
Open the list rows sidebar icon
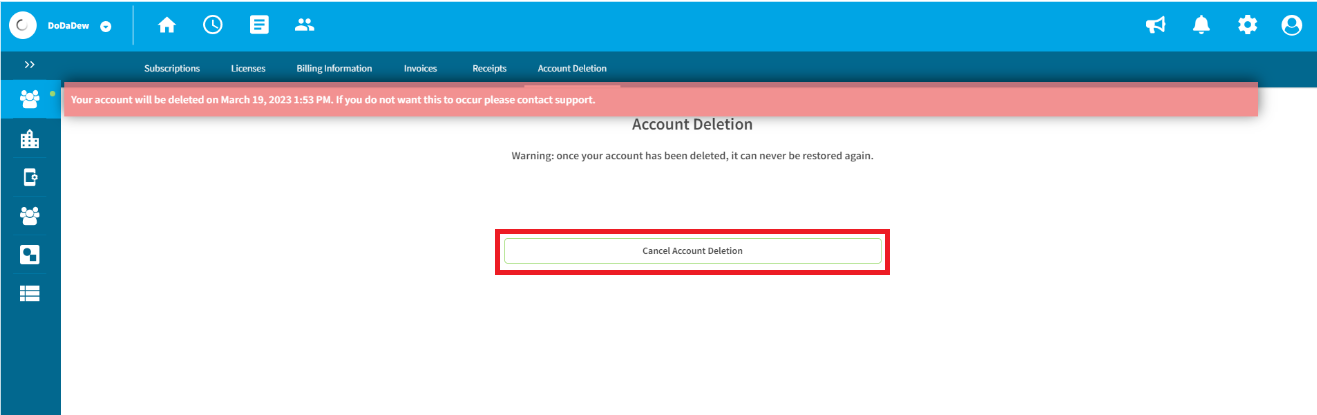click(30, 293)
